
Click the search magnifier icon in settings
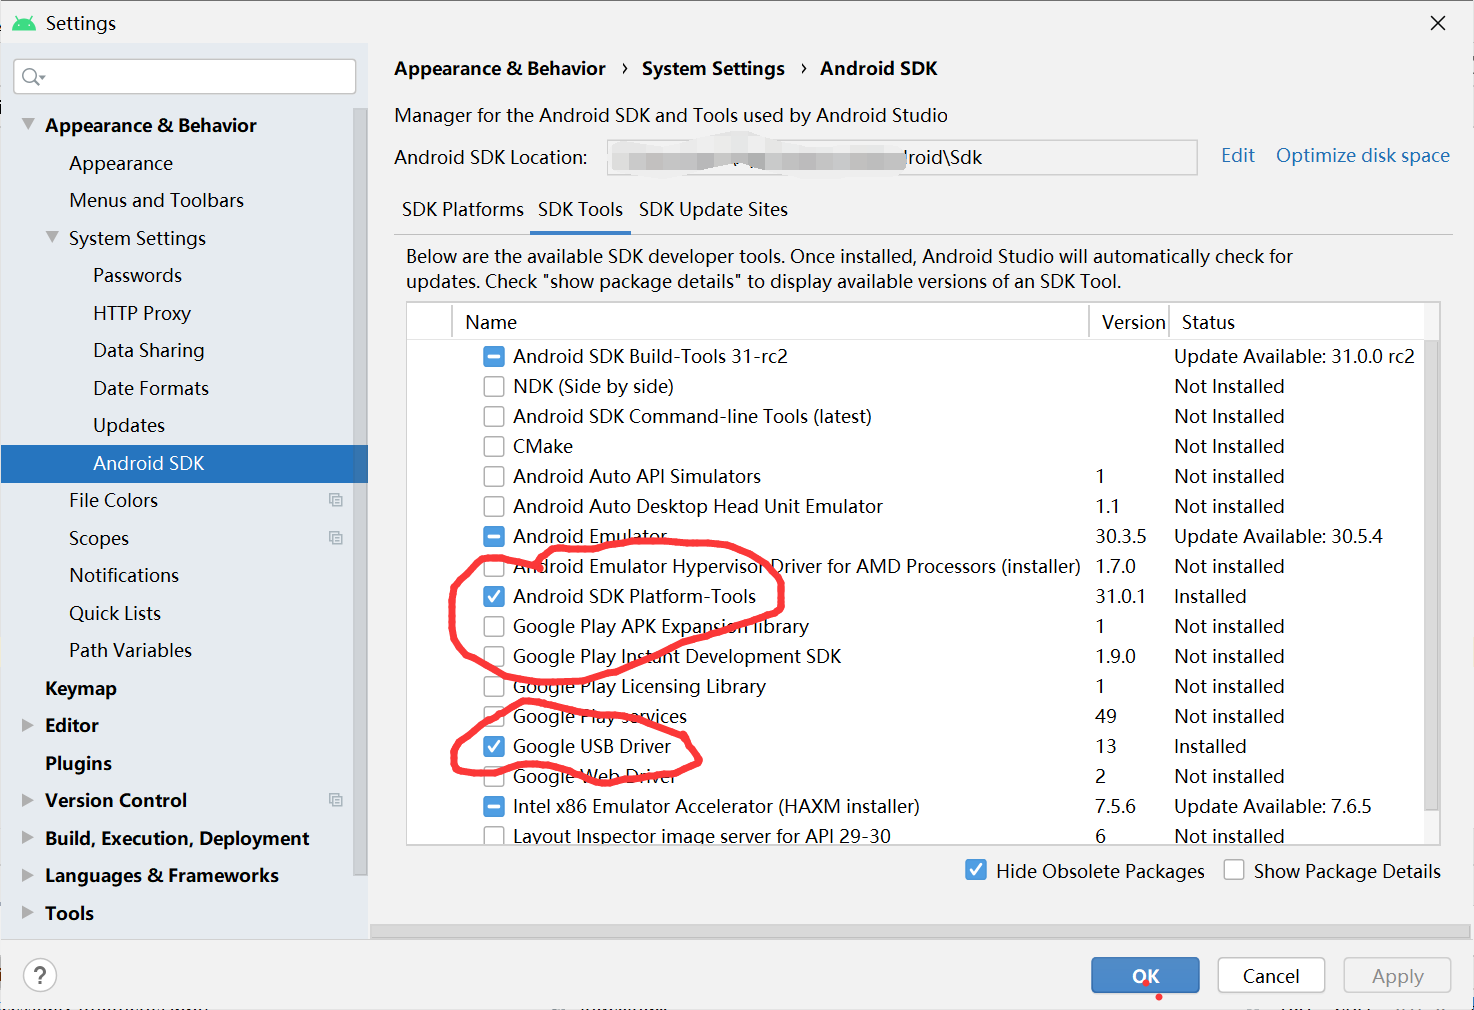31,77
